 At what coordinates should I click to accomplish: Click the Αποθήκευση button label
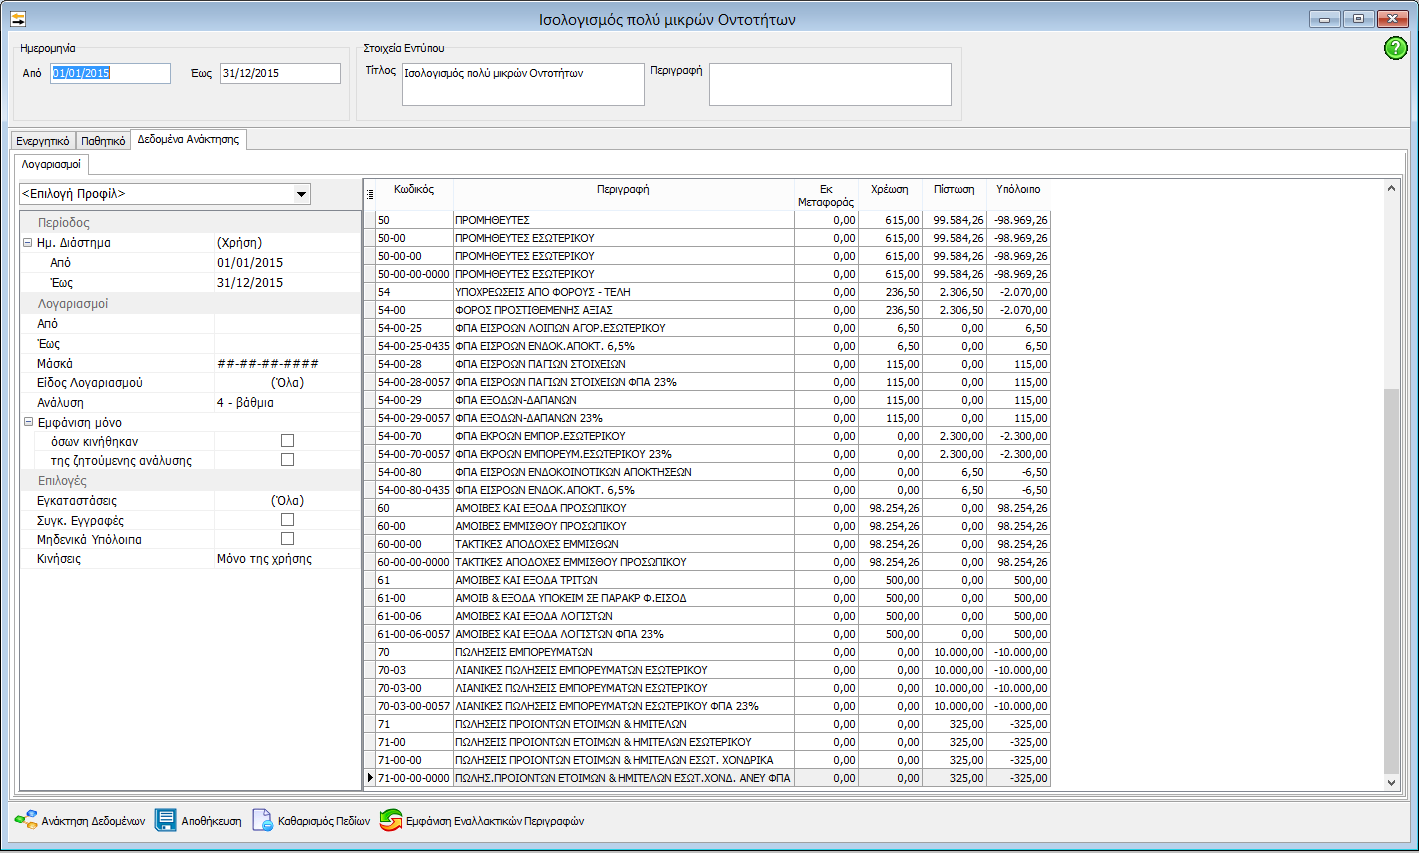click(211, 821)
